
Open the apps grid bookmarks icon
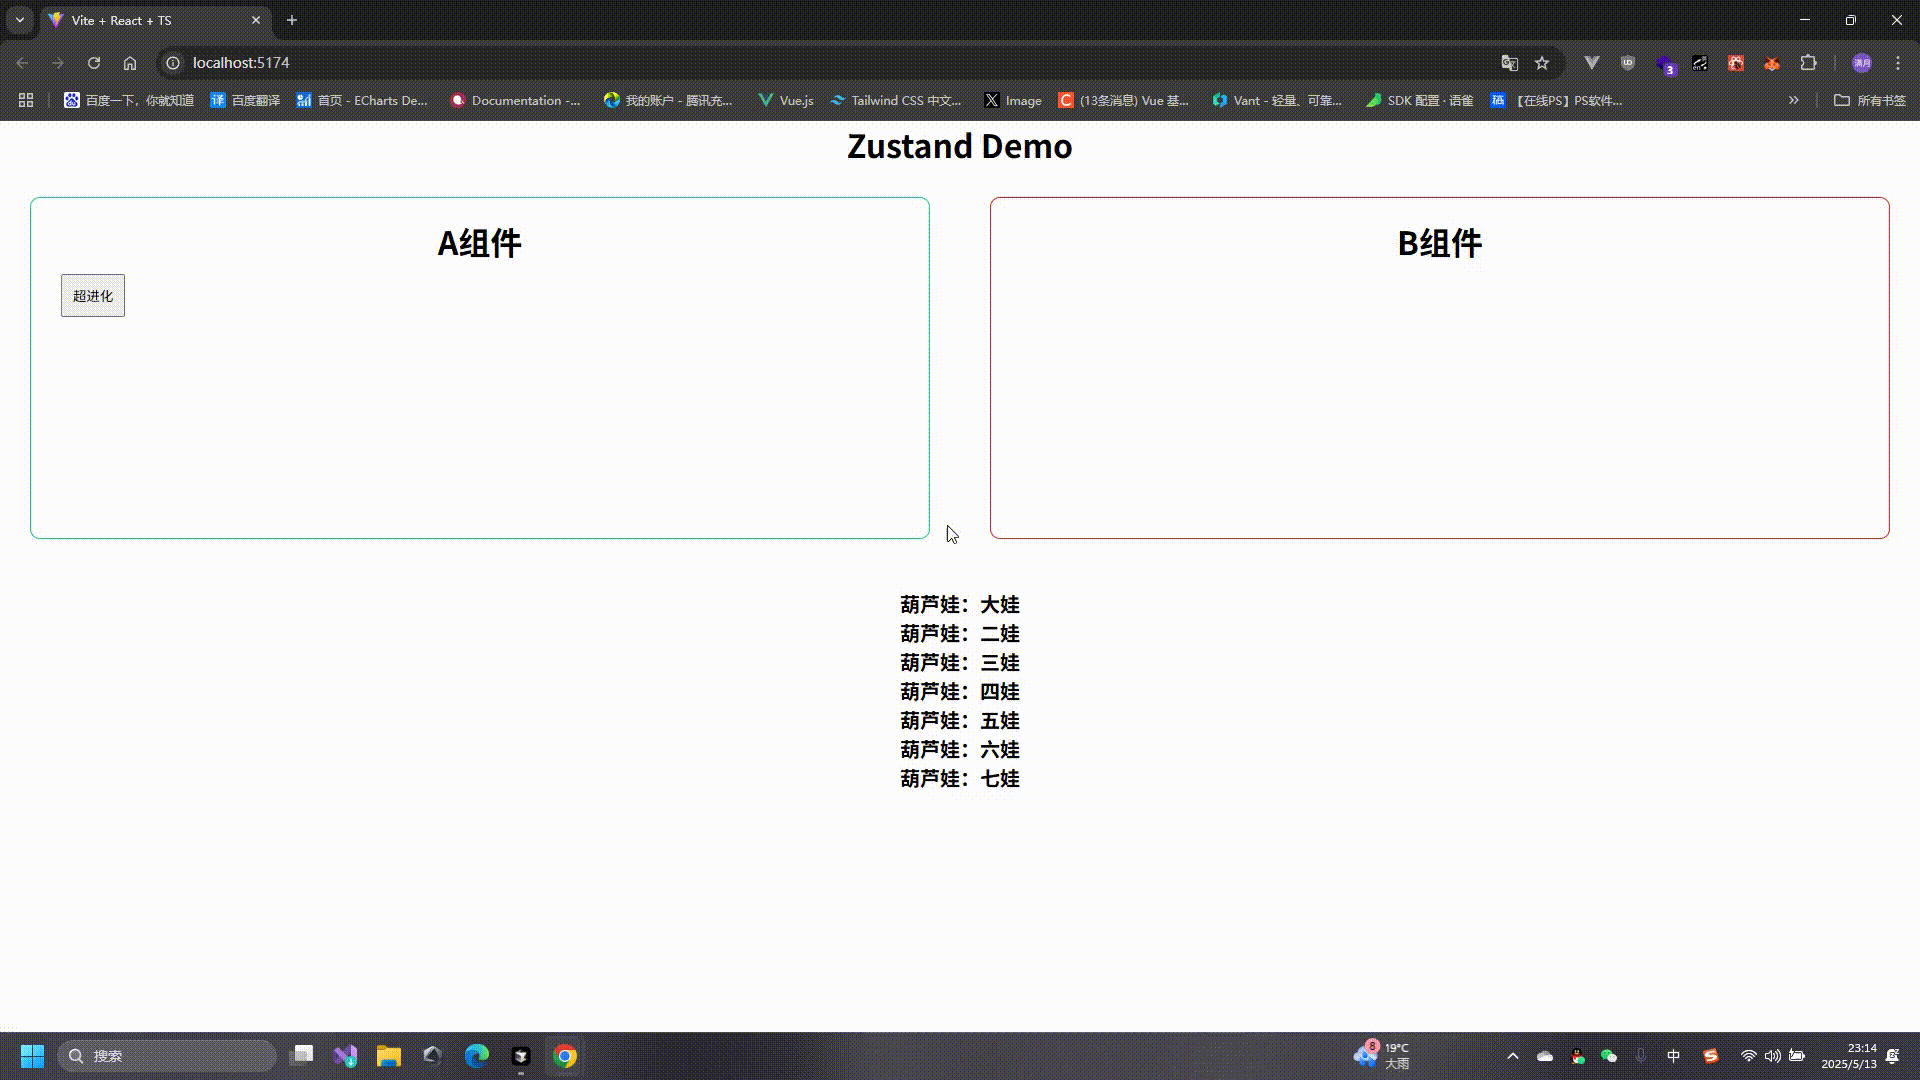26,100
